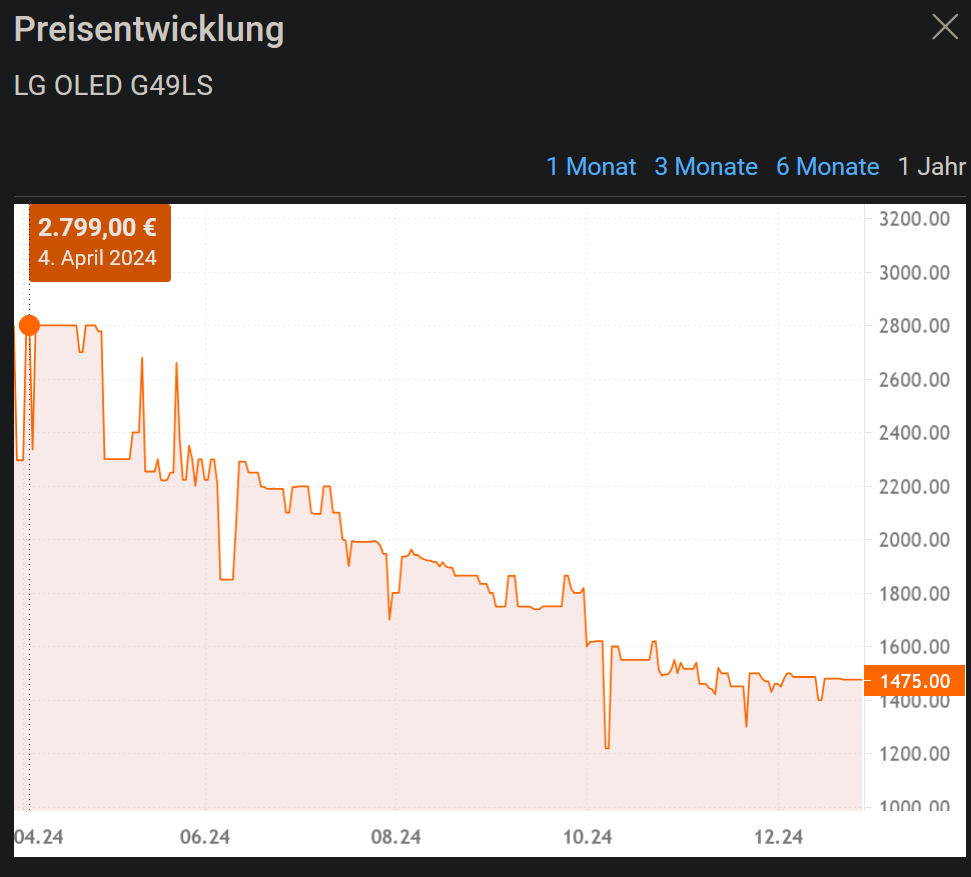Select the 3 Monate time range
This screenshot has height=877, width=971.
[706, 166]
